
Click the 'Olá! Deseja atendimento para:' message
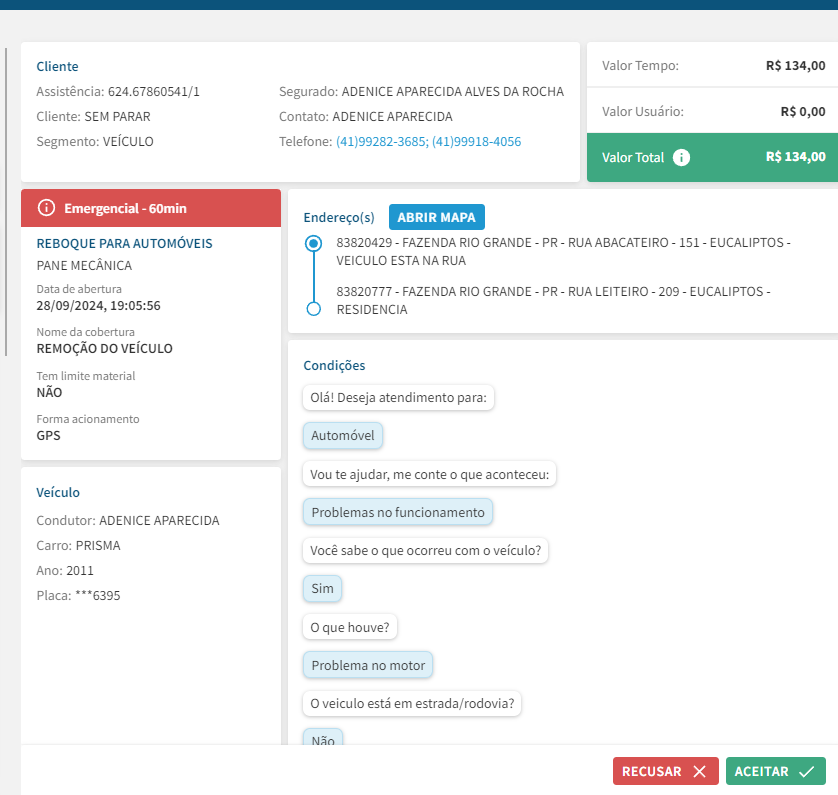pyautogui.click(x=398, y=397)
